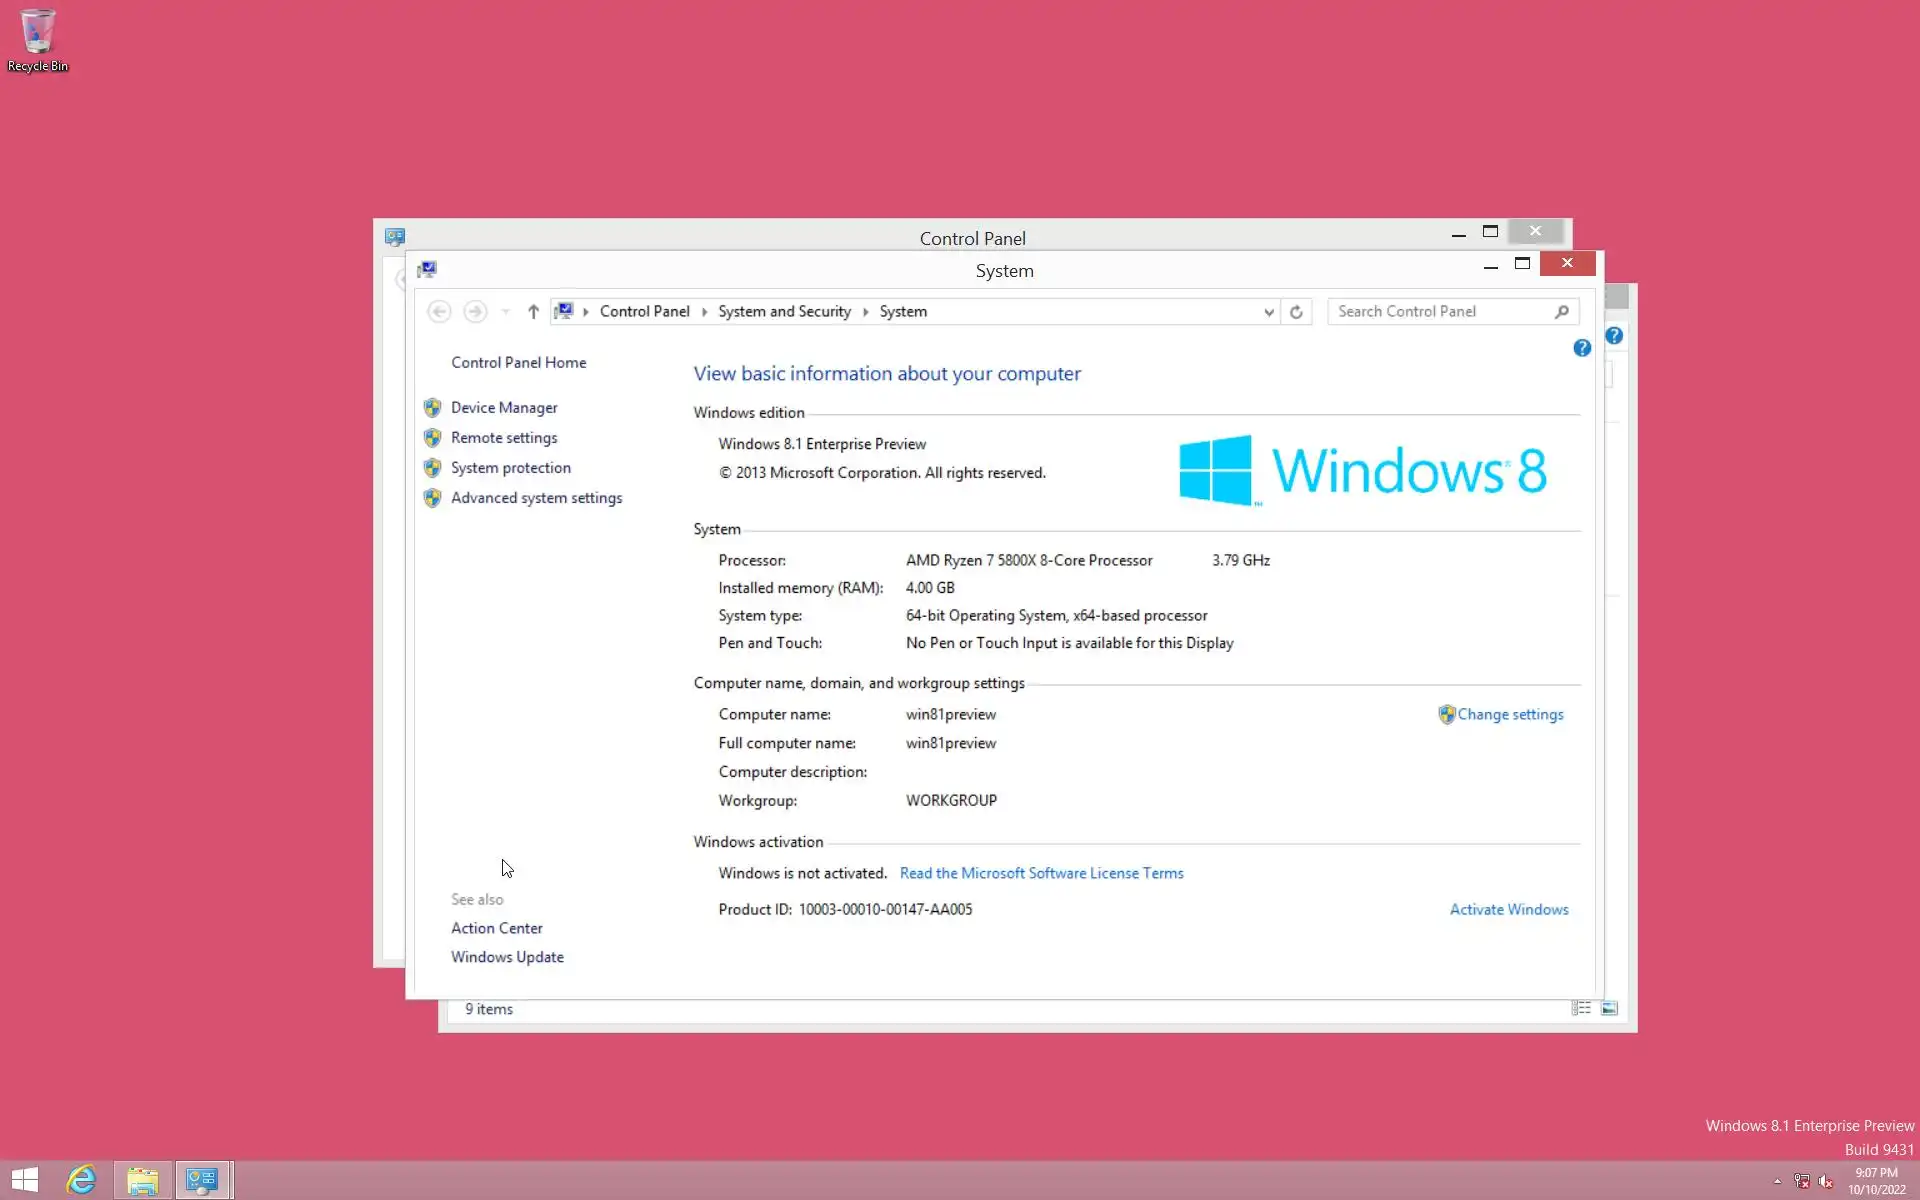
Task: Click the blue help question mark icon
Action: point(1581,348)
